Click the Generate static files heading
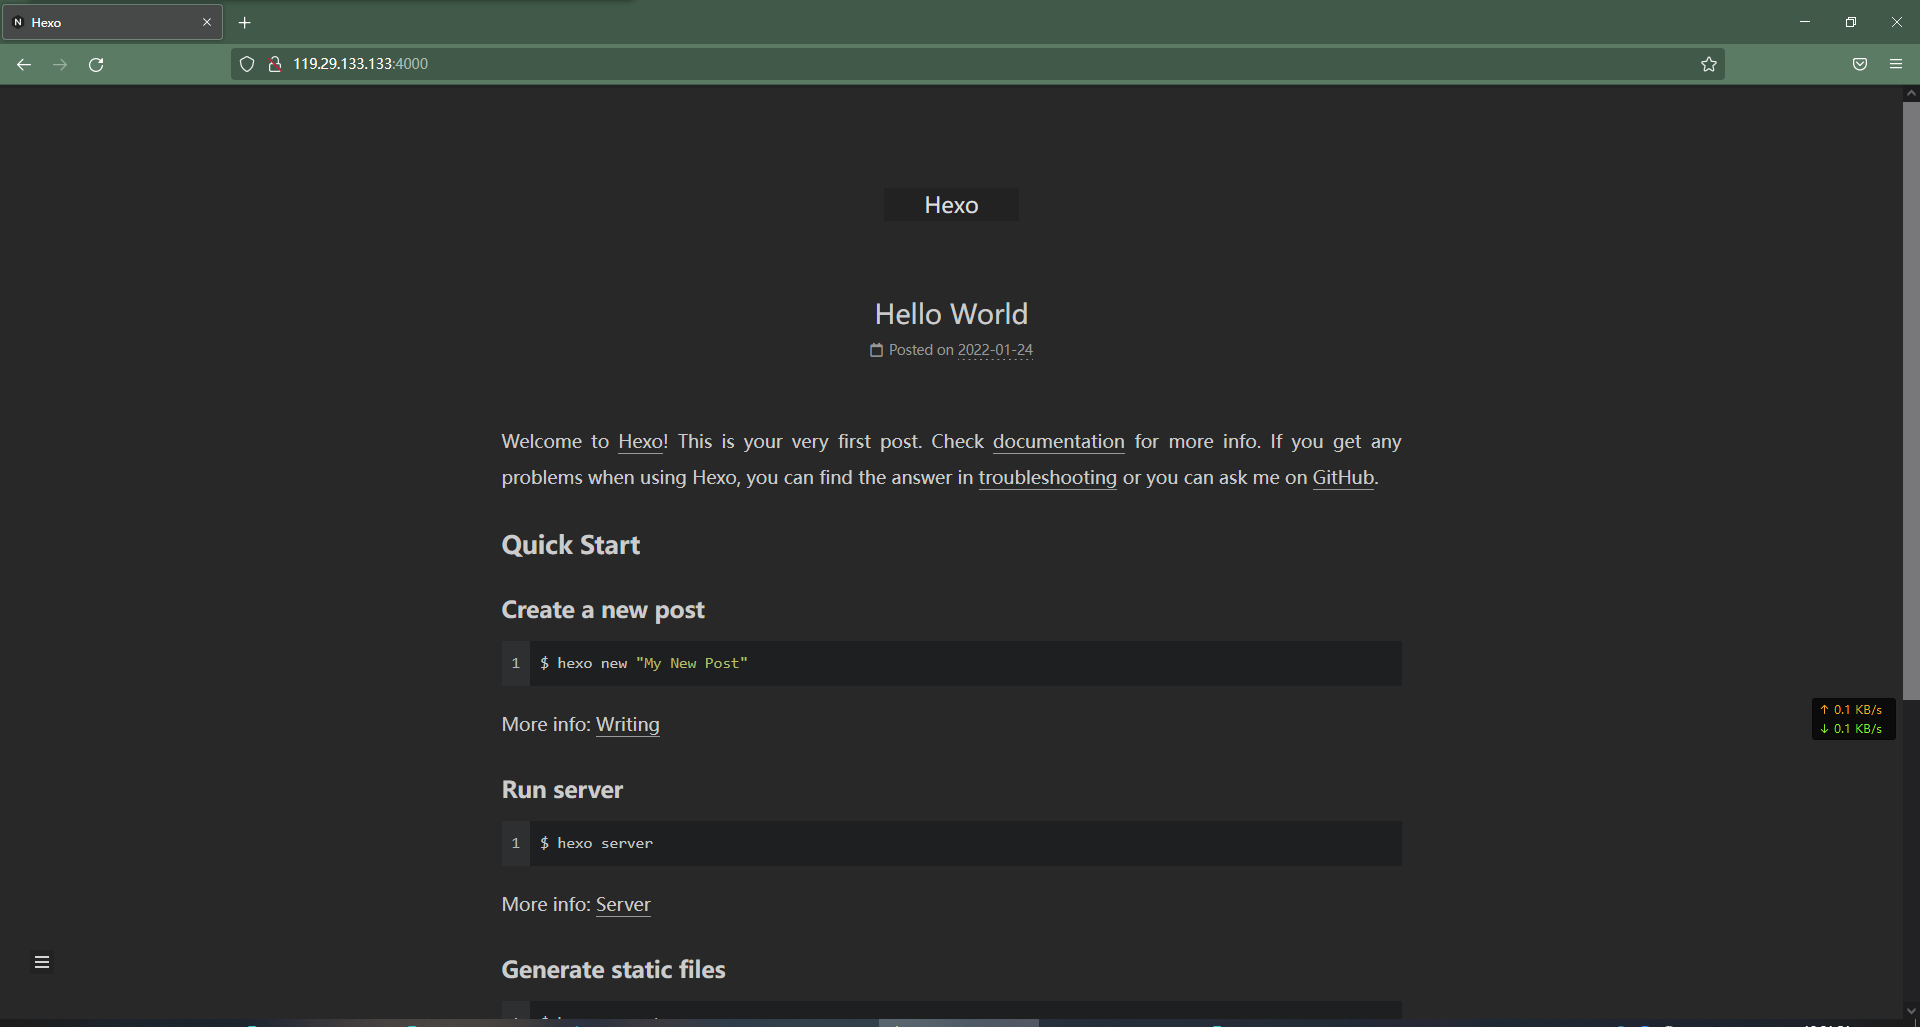This screenshot has height=1027, width=1920. [613, 970]
